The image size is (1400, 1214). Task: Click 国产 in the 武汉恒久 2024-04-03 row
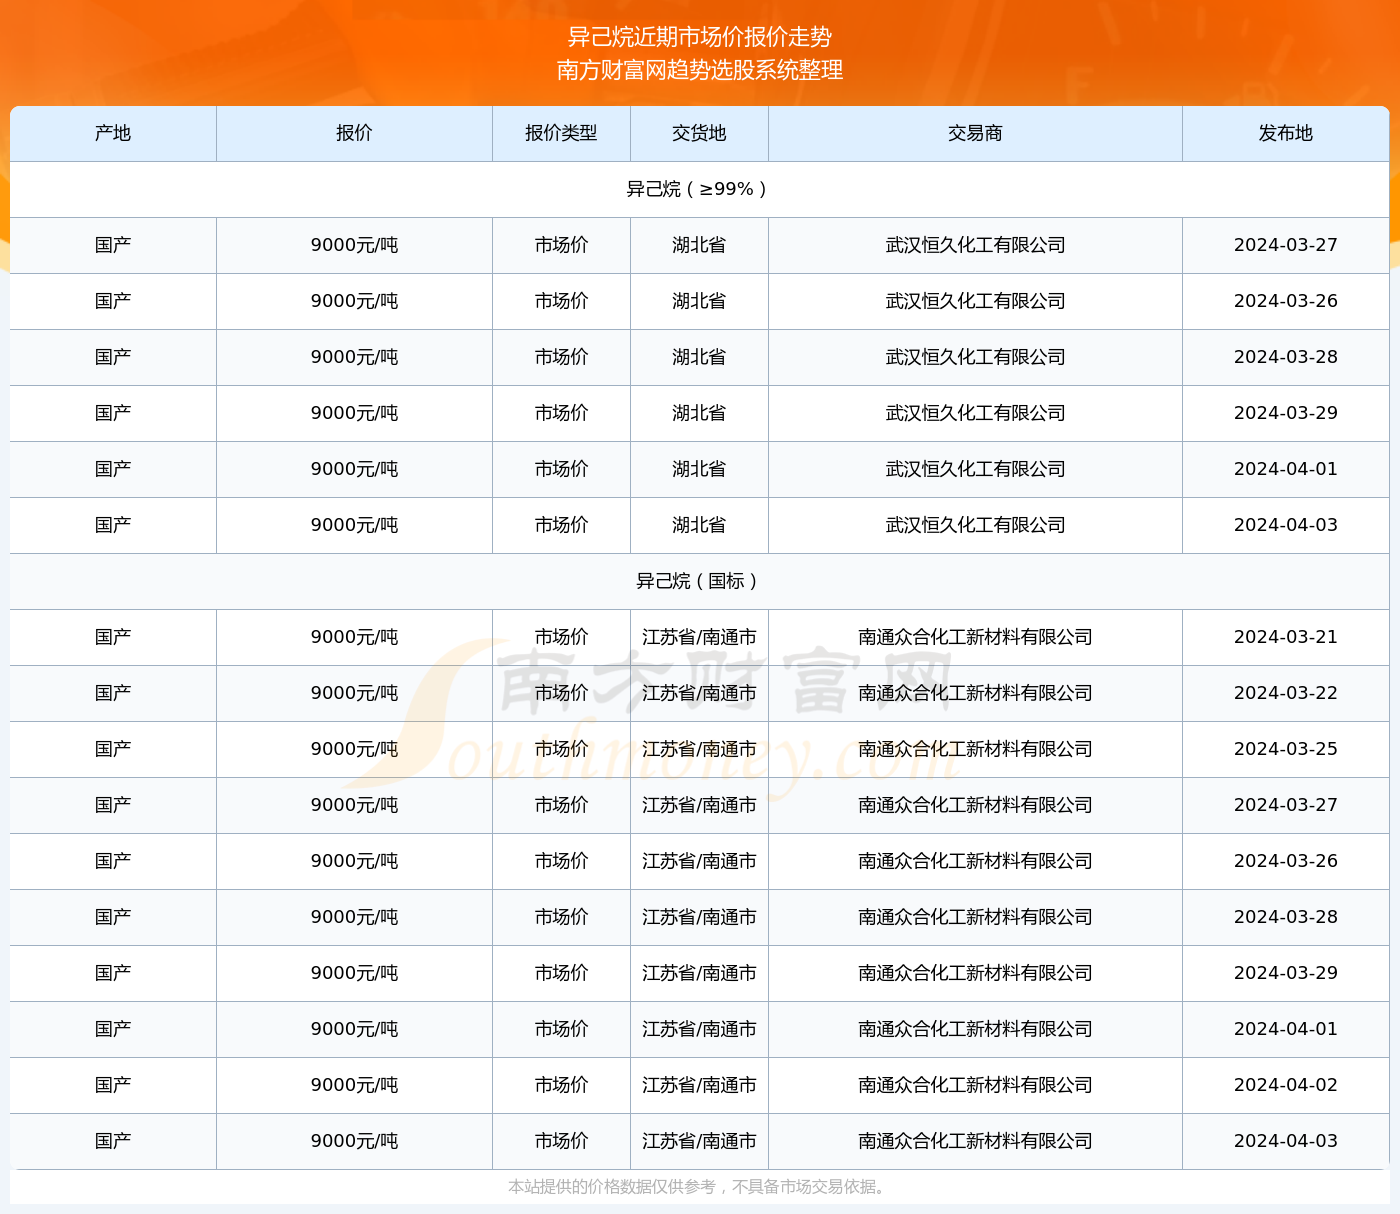tap(113, 525)
